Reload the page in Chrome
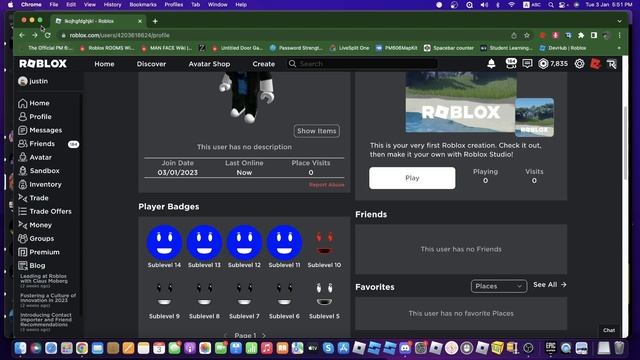 click(x=48, y=36)
